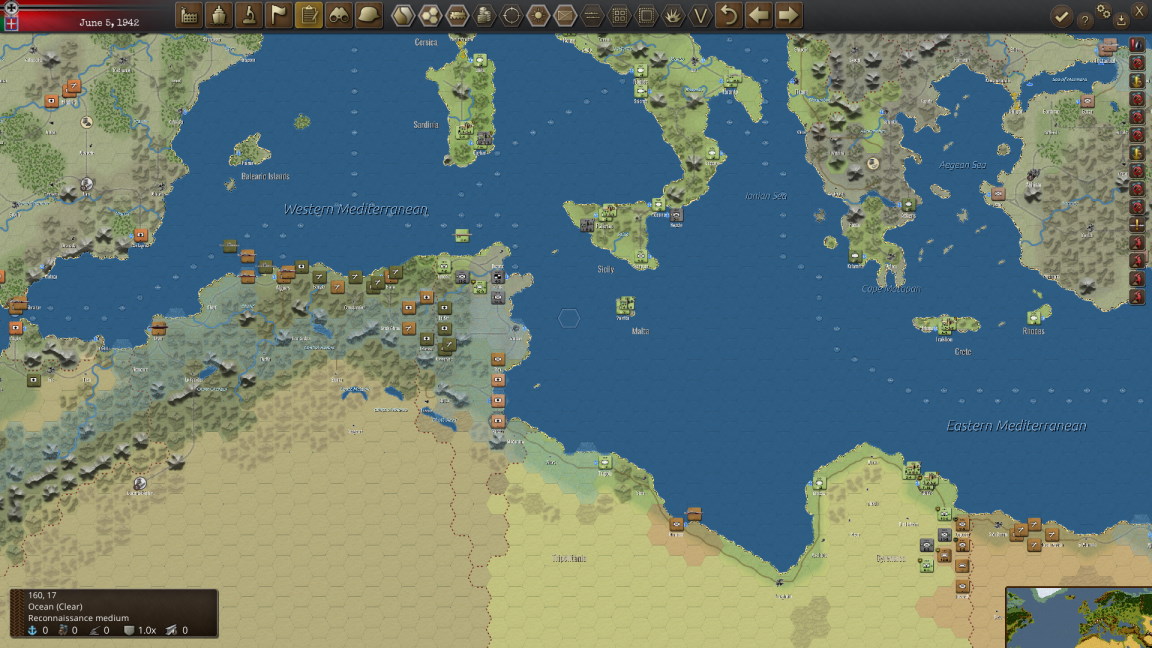Toggle the crosshair target overlay
The width and height of the screenshot is (1152, 648).
pos(511,15)
